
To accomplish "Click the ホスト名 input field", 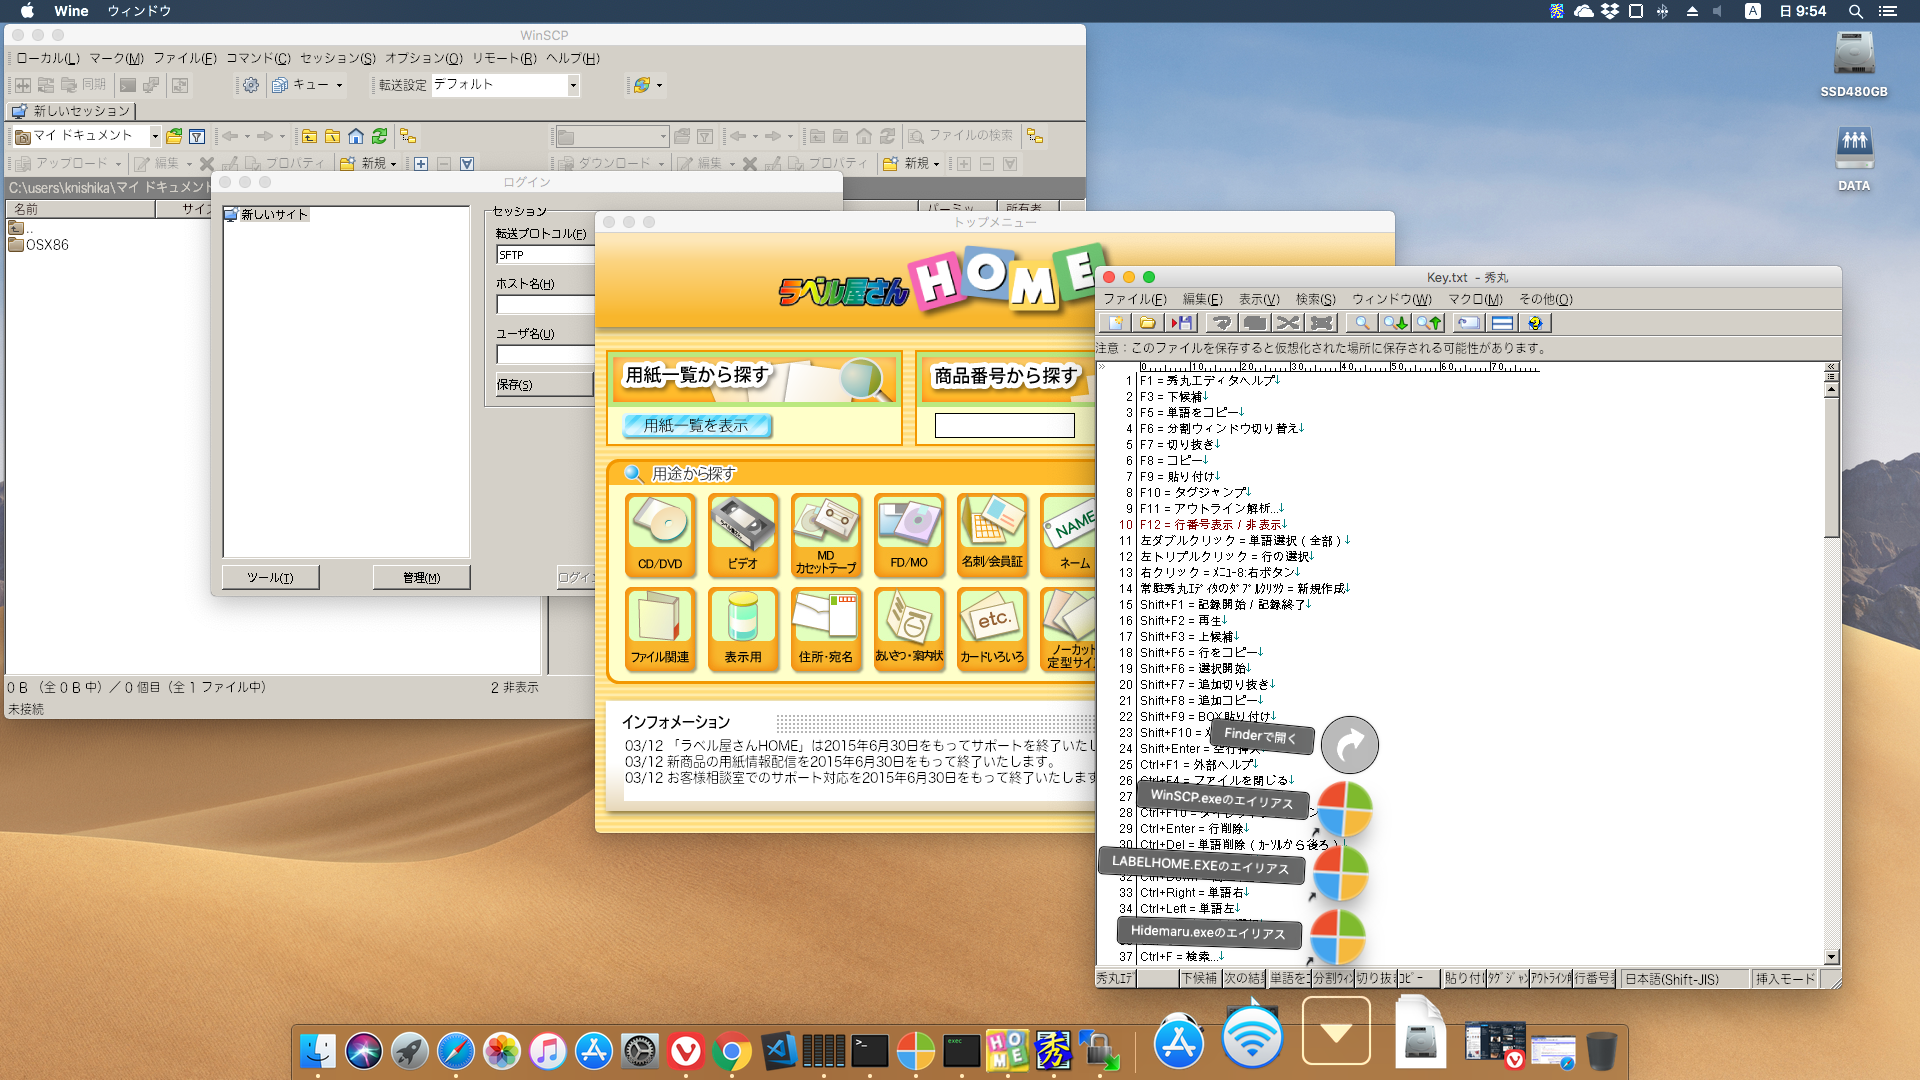I will pos(546,305).
